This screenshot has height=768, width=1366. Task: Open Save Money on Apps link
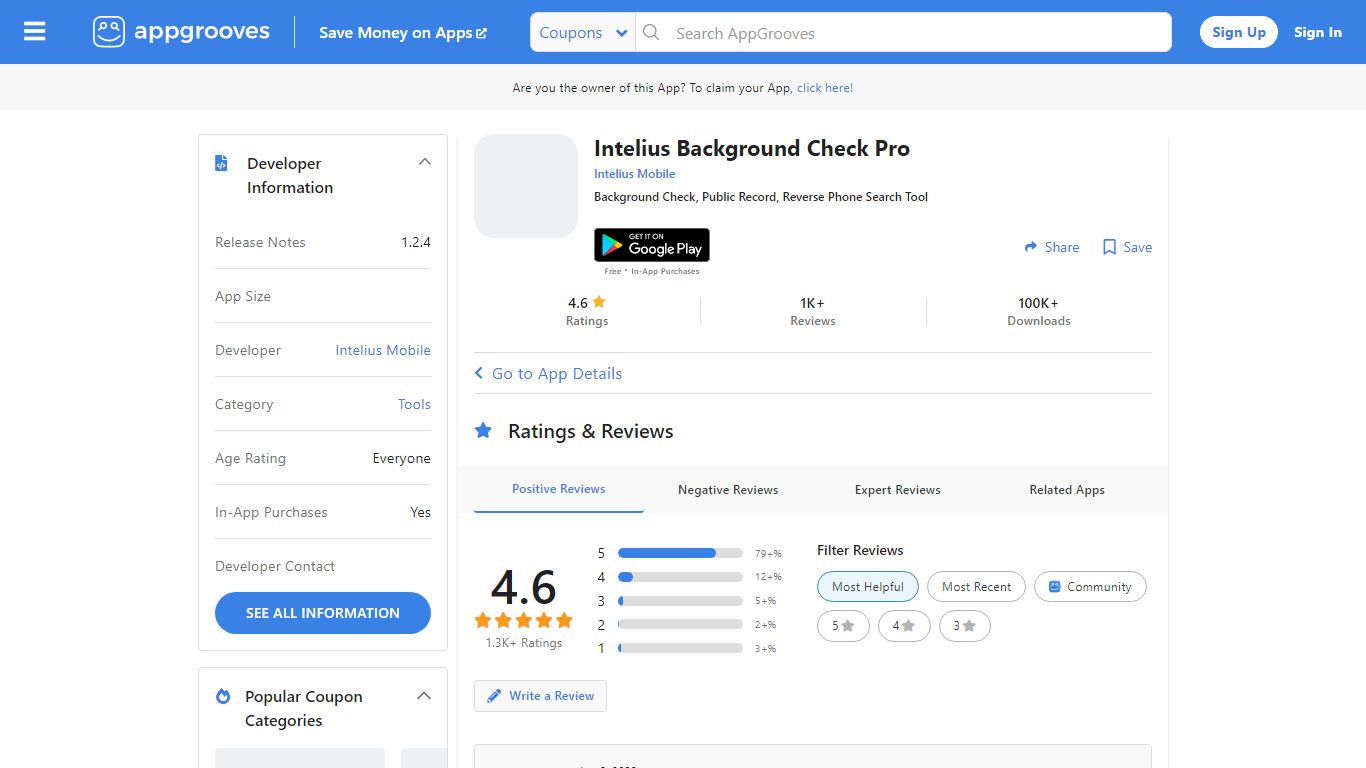403,33
